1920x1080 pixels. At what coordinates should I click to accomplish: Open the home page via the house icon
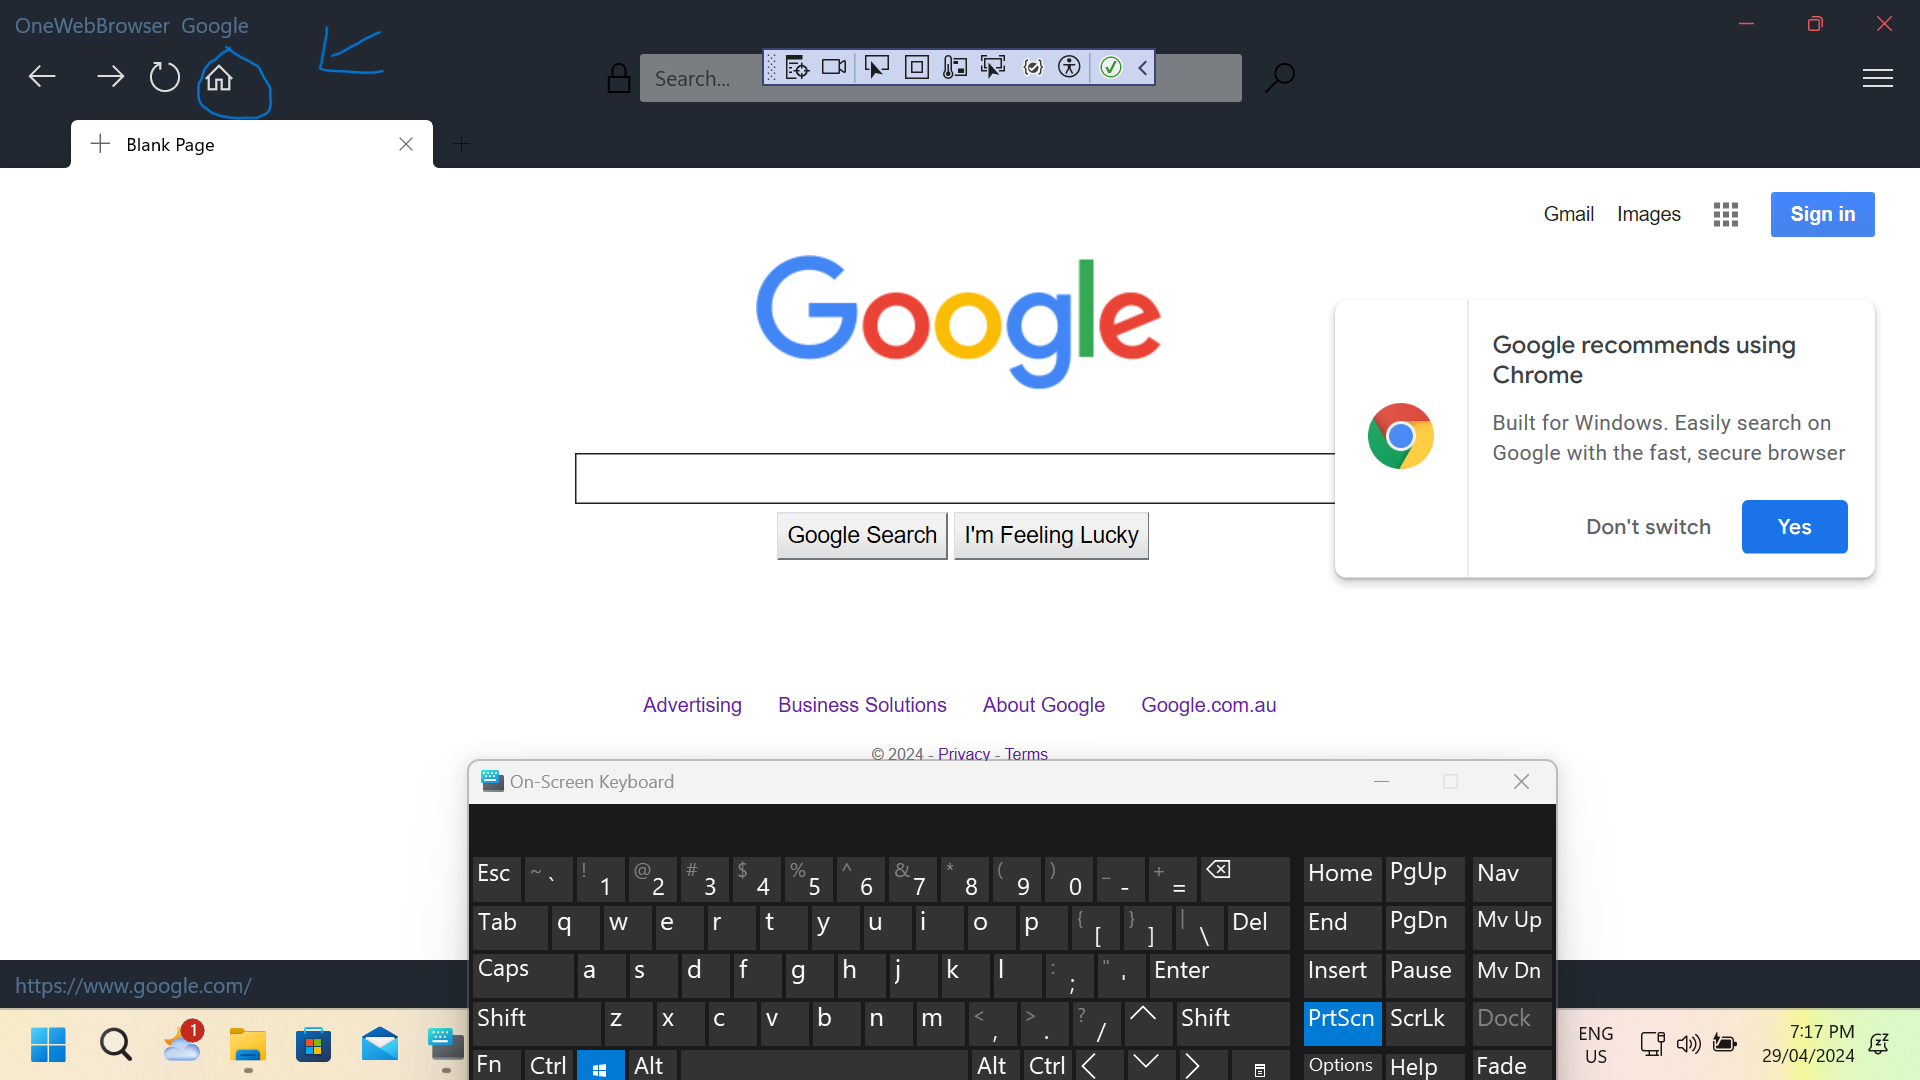219,77
